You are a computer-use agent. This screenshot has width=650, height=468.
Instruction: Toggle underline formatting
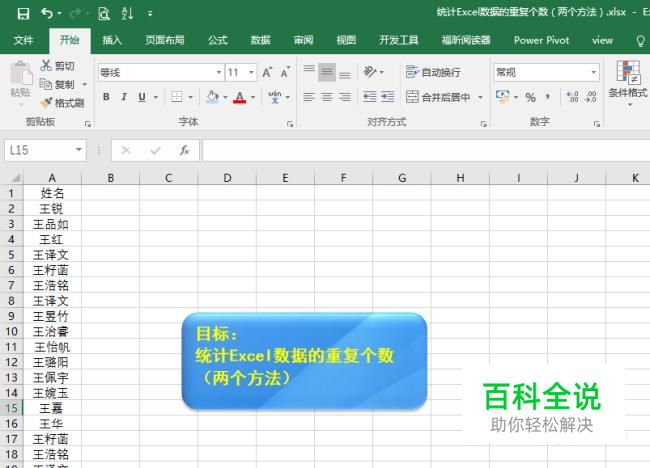click(142, 97)
